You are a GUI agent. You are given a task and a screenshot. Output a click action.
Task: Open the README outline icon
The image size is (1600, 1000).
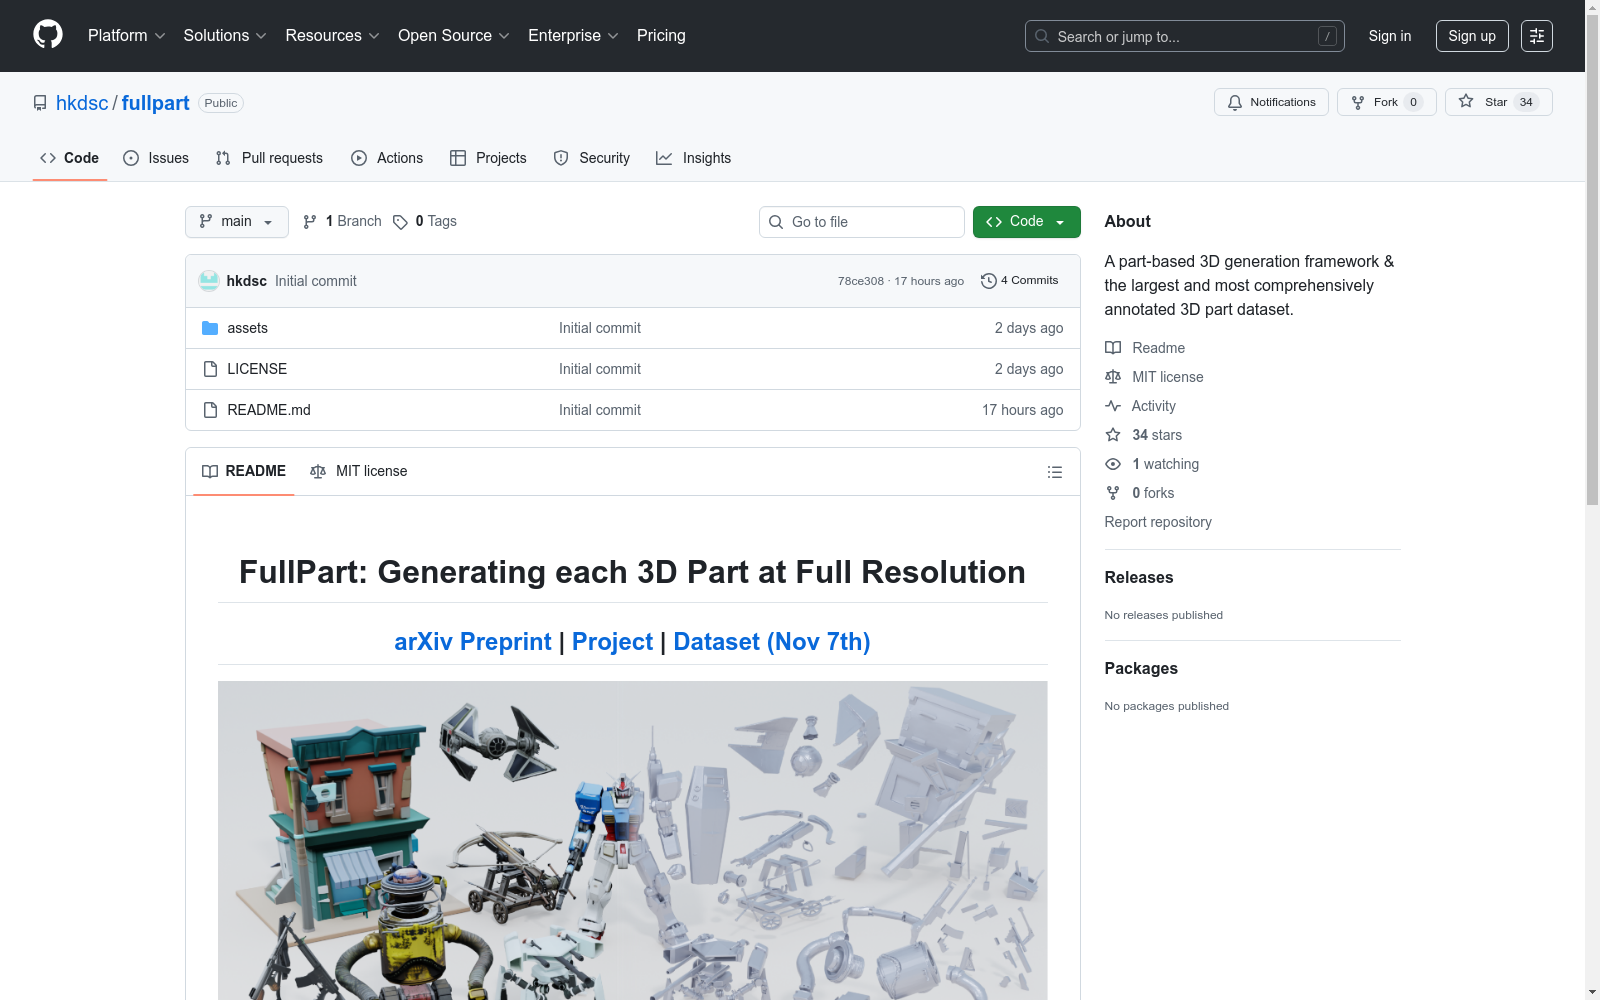(1055, 472)
